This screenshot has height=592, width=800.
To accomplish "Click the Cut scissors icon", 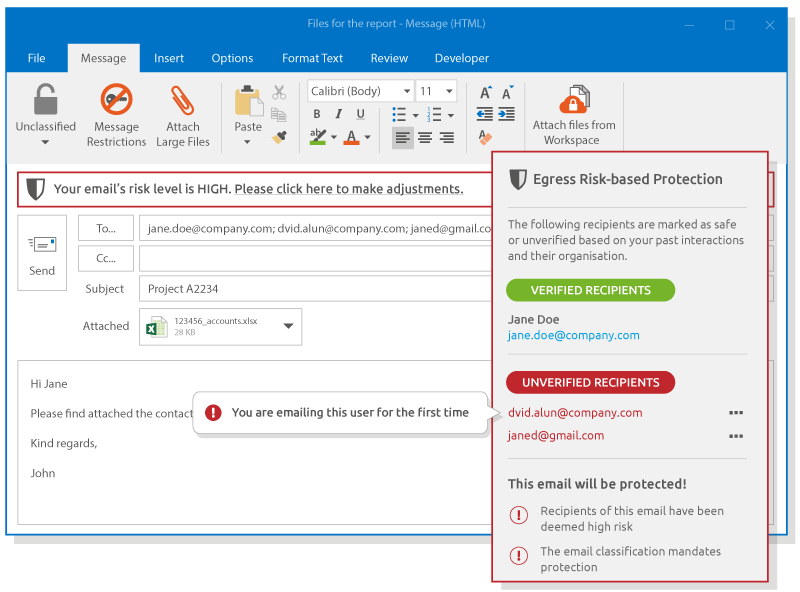I will pyautogui.click(x=279, y=92).
